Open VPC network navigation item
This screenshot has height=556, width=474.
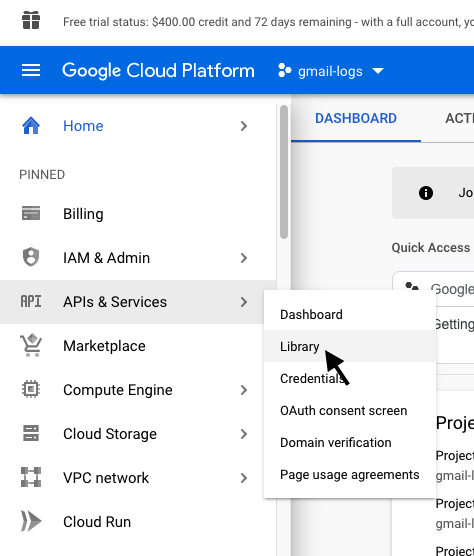coord(138,478)
